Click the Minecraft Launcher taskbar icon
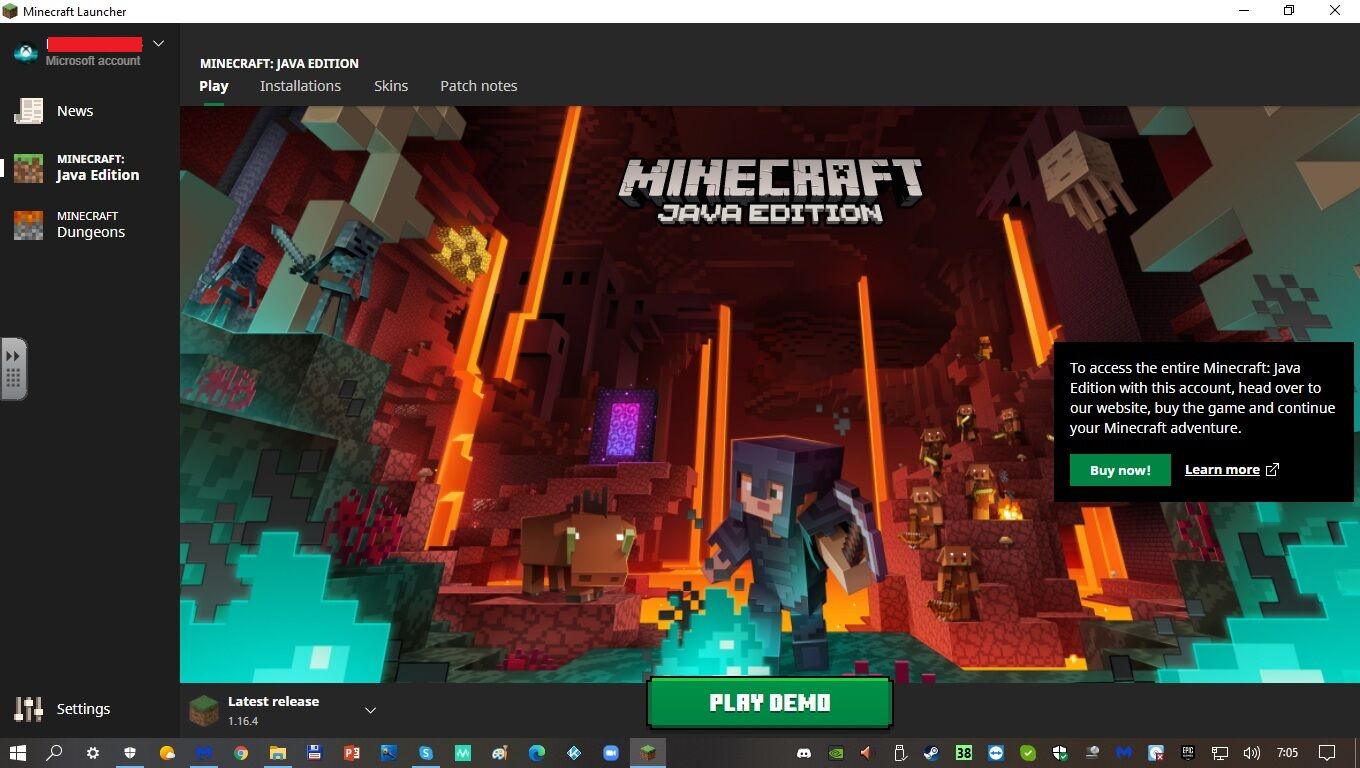Screen dimensions: 1360x768 (648, 753)
